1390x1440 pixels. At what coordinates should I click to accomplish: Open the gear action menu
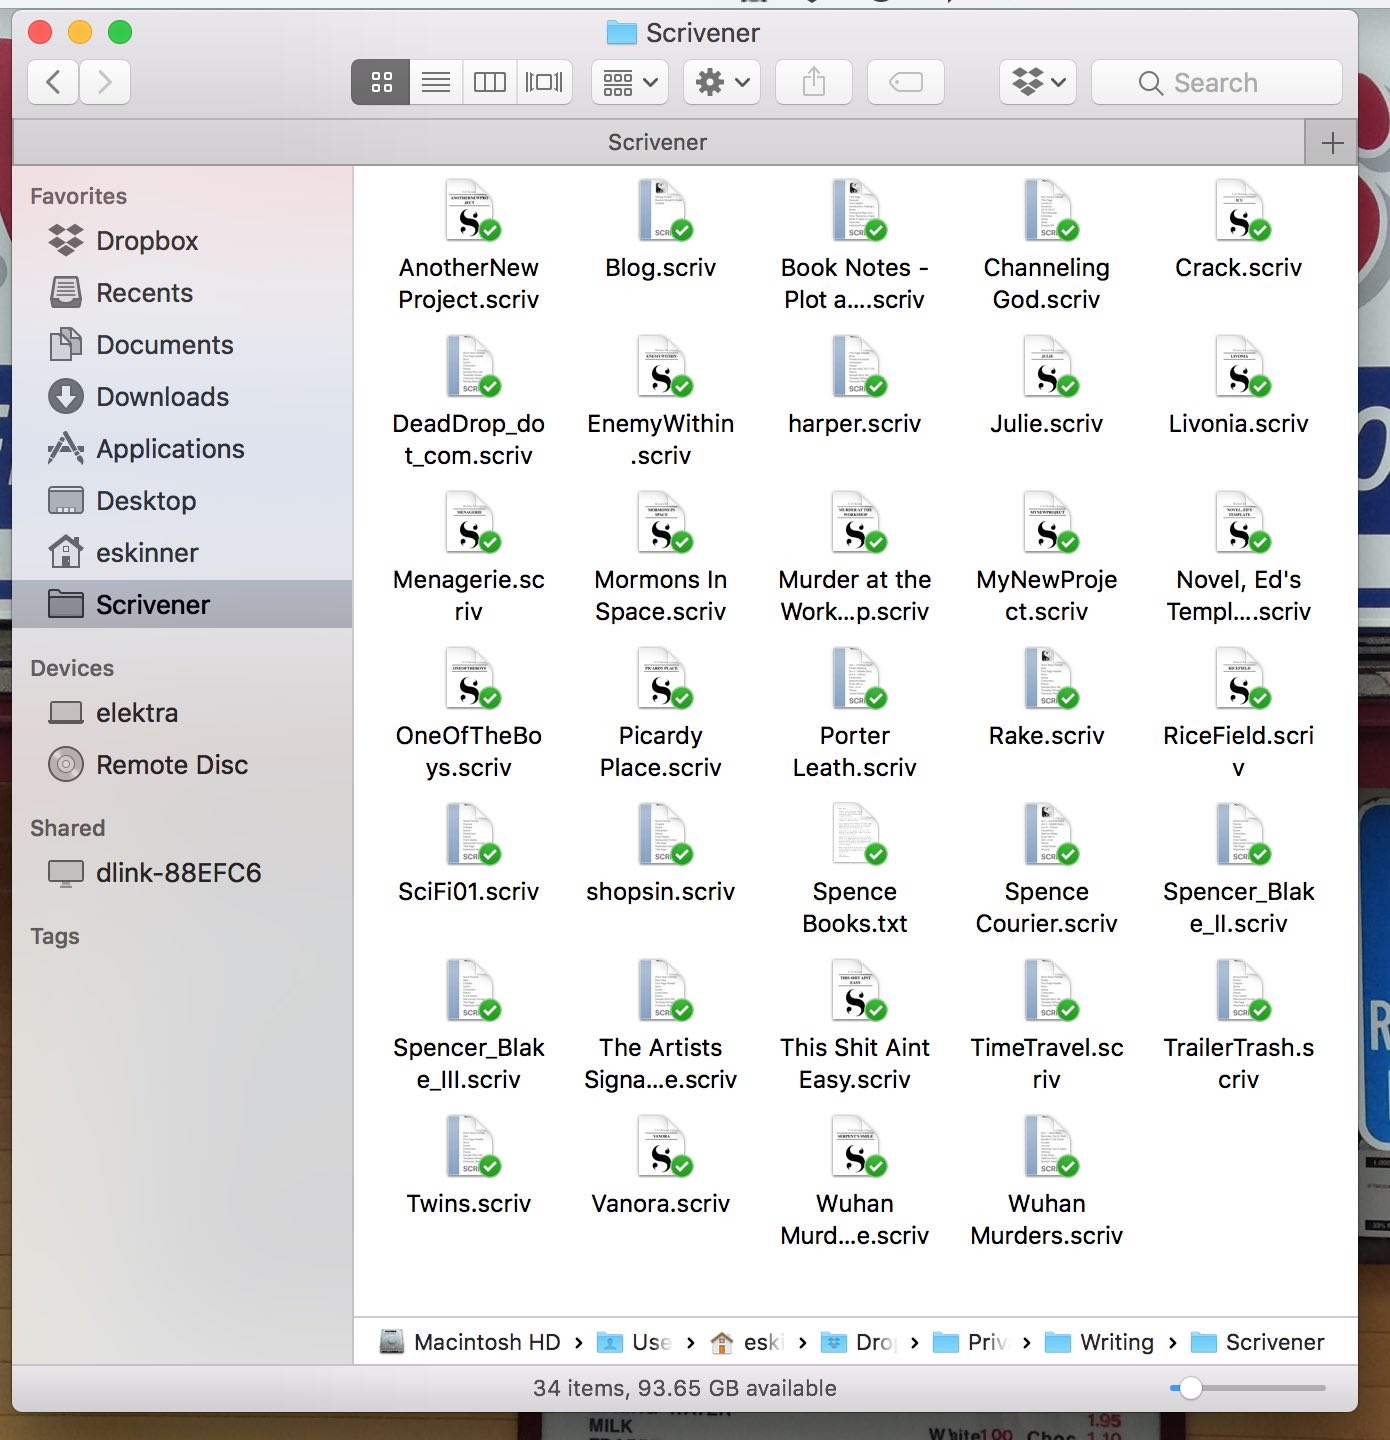[x=722, y=82]
